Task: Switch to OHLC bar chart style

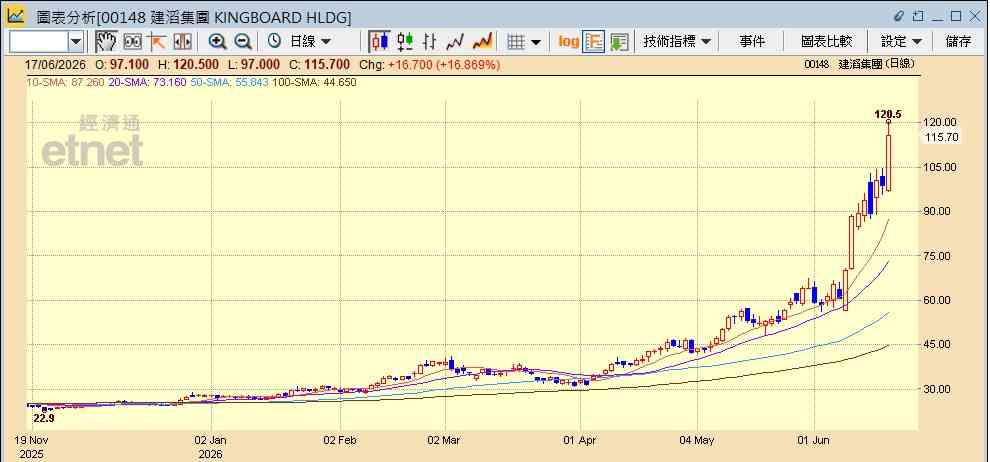Action: [430, 42]
